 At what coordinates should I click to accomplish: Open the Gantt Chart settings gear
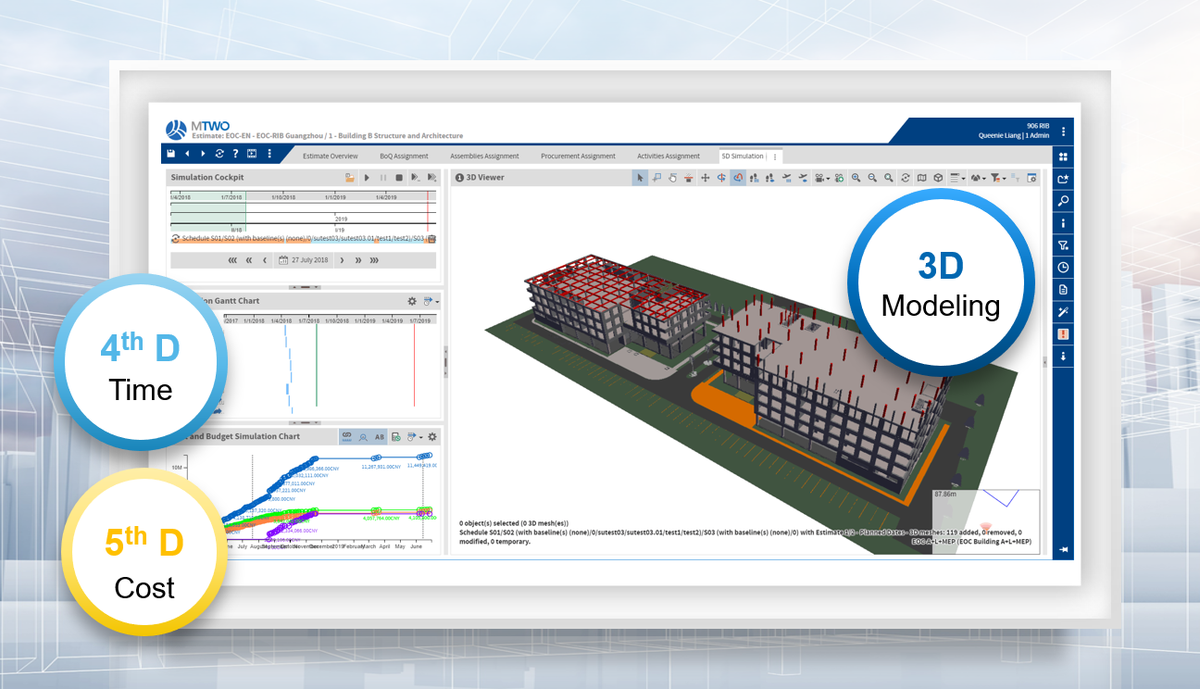coord(412,300)
